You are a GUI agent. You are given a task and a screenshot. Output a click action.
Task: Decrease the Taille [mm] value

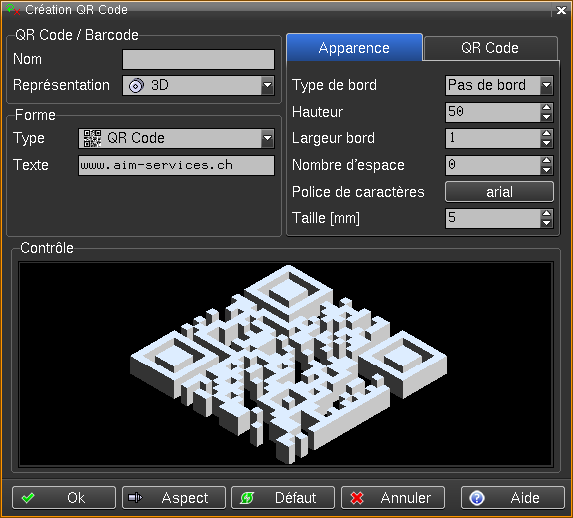click(547, 223)
